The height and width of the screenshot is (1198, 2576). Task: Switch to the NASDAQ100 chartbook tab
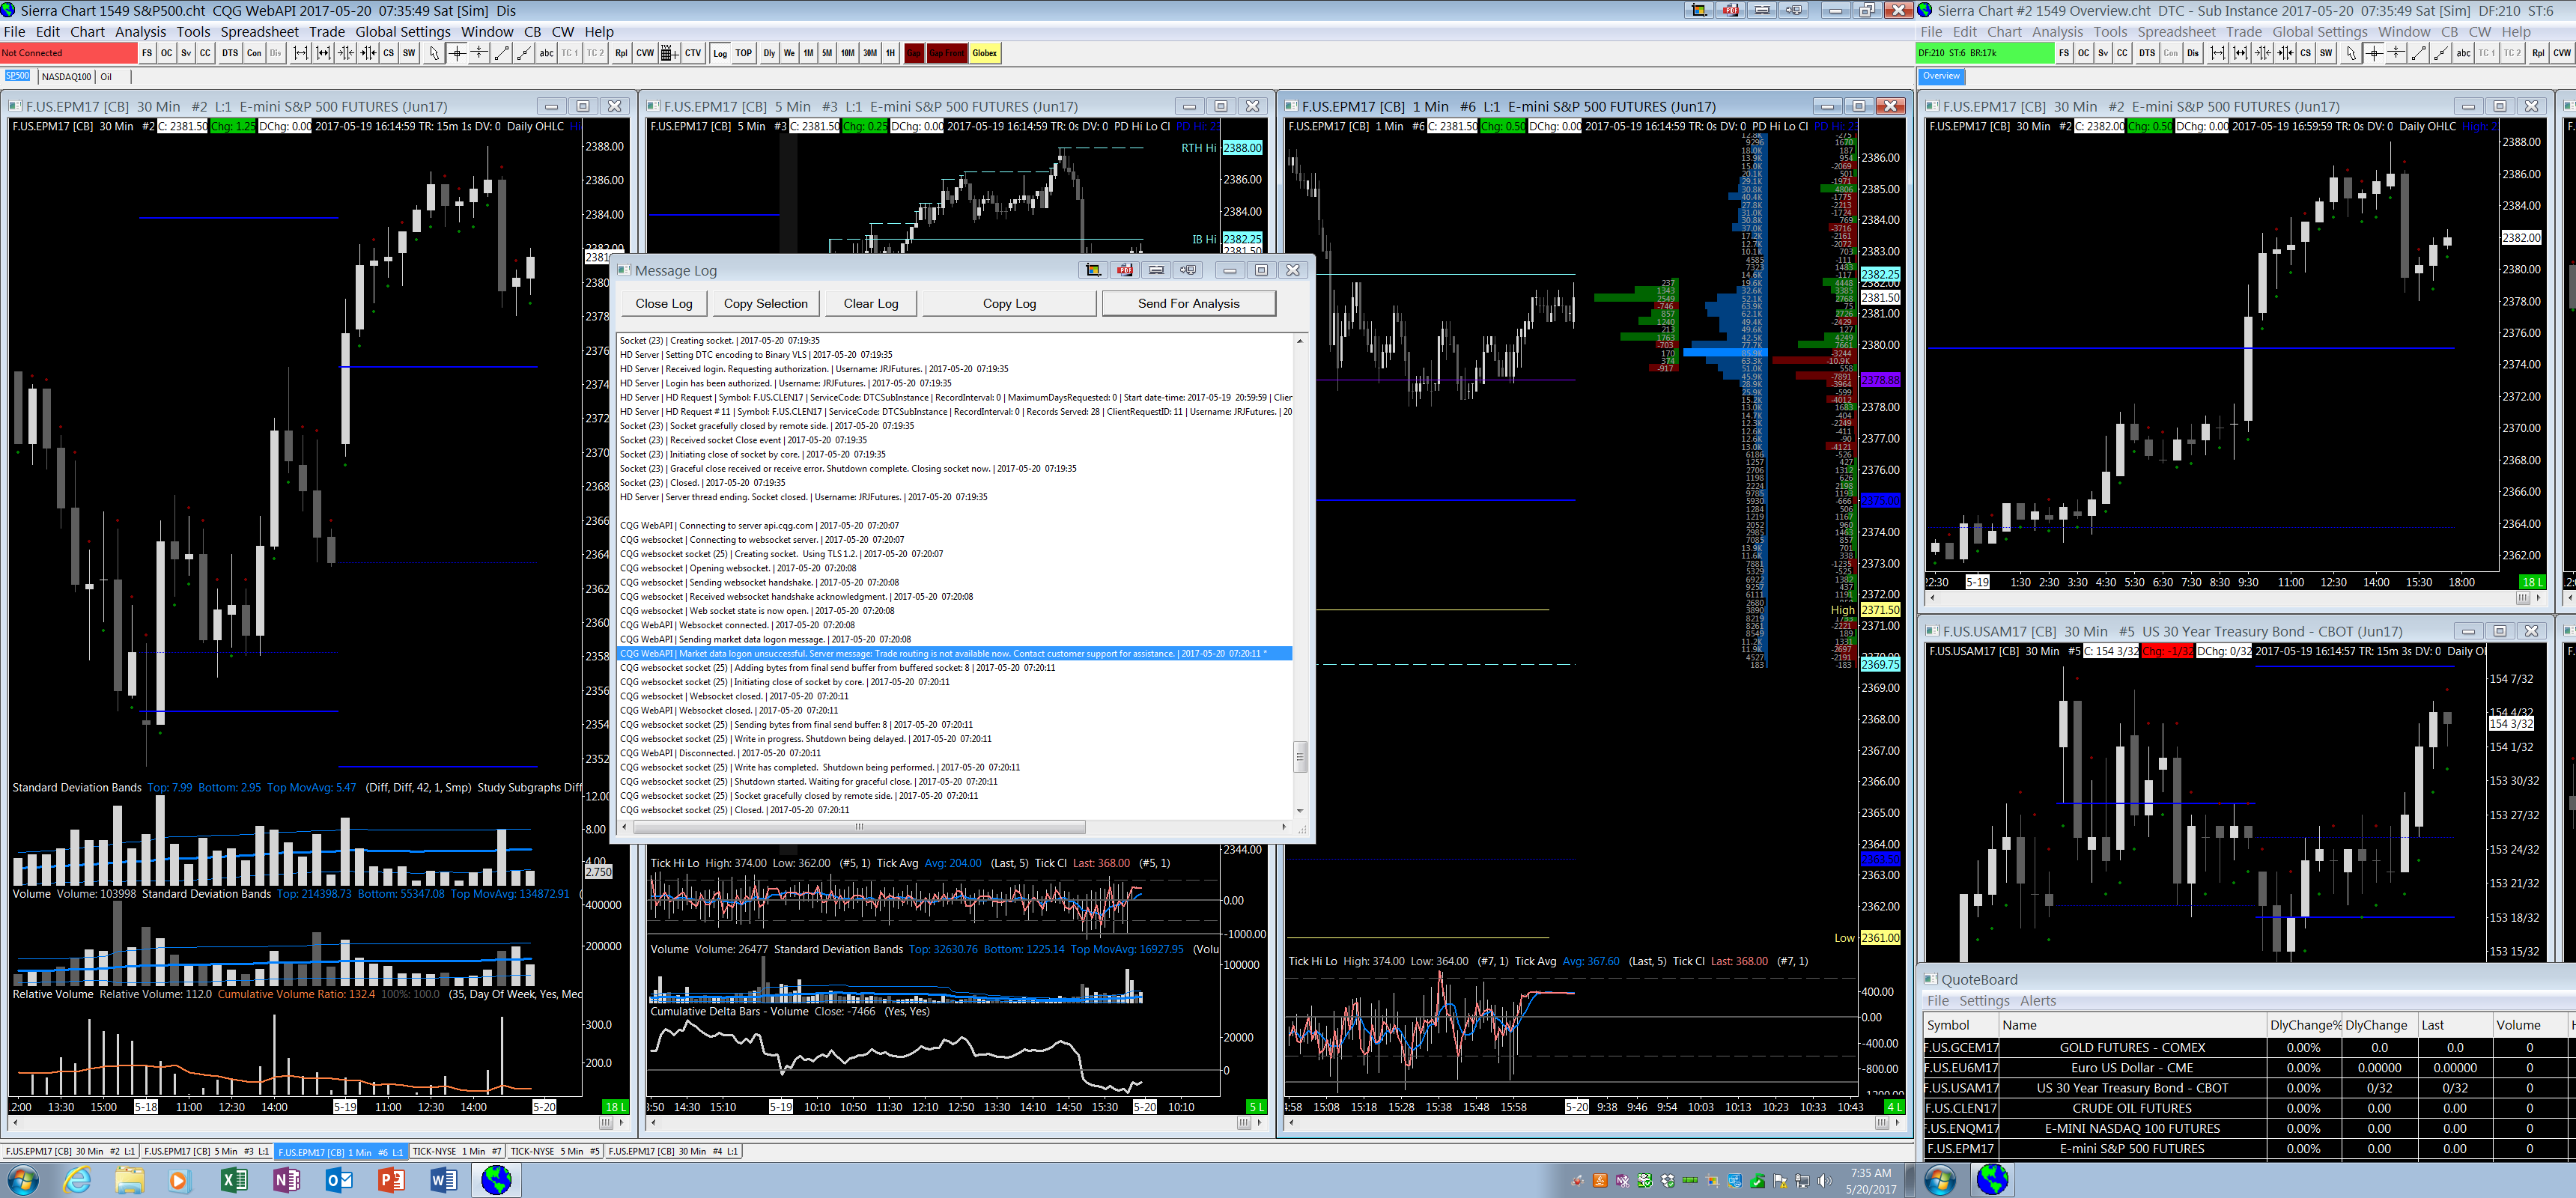(66, 76)
